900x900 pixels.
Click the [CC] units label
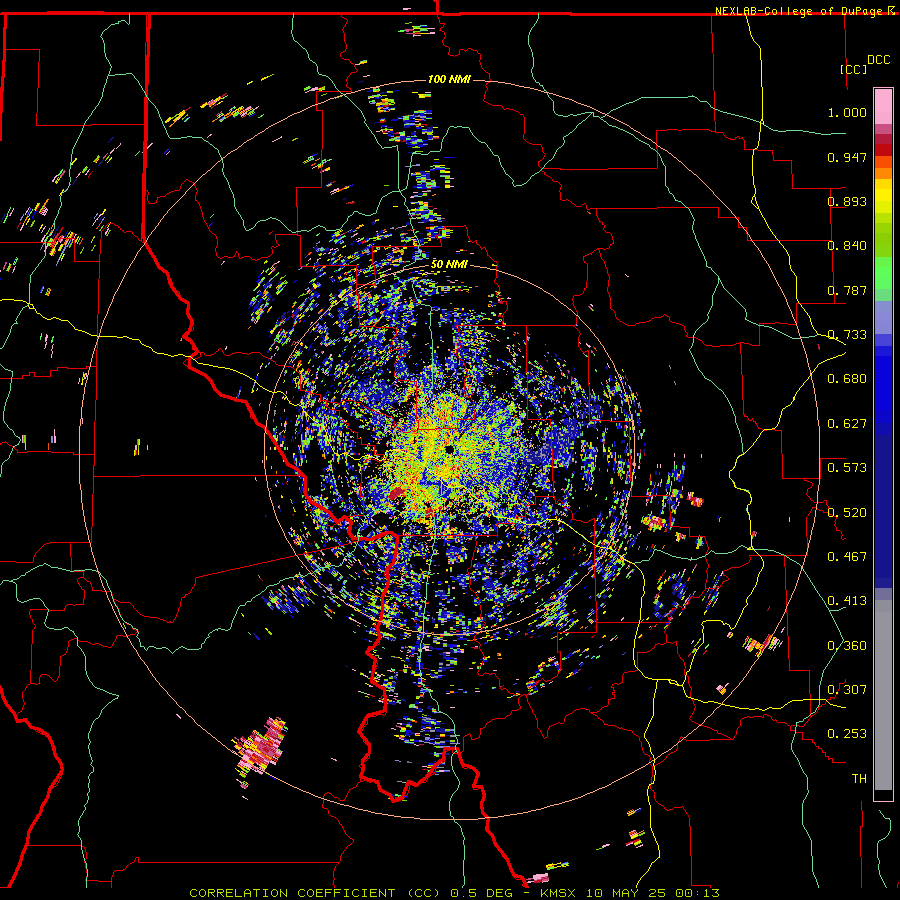point(854,69)
